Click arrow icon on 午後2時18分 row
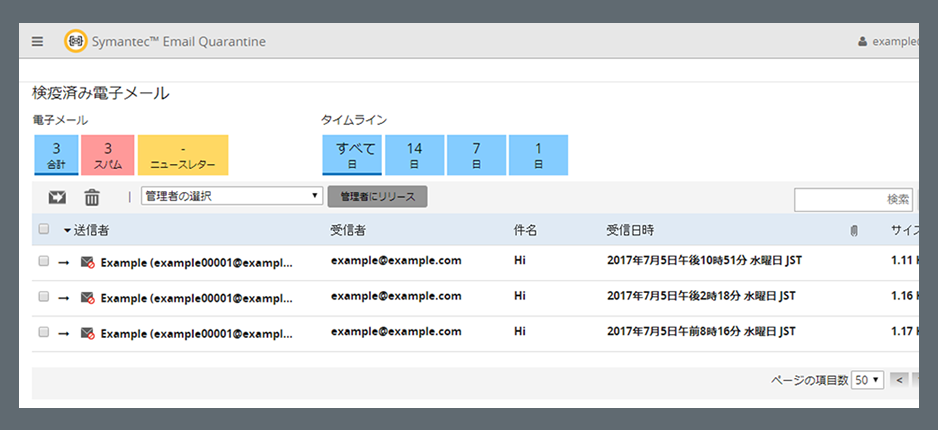 (63, 297)
